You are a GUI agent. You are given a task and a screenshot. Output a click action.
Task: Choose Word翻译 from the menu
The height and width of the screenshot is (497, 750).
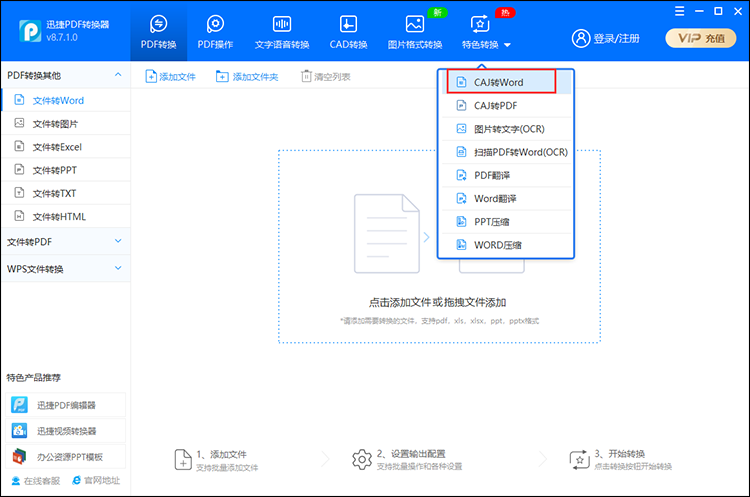point(506,199)
